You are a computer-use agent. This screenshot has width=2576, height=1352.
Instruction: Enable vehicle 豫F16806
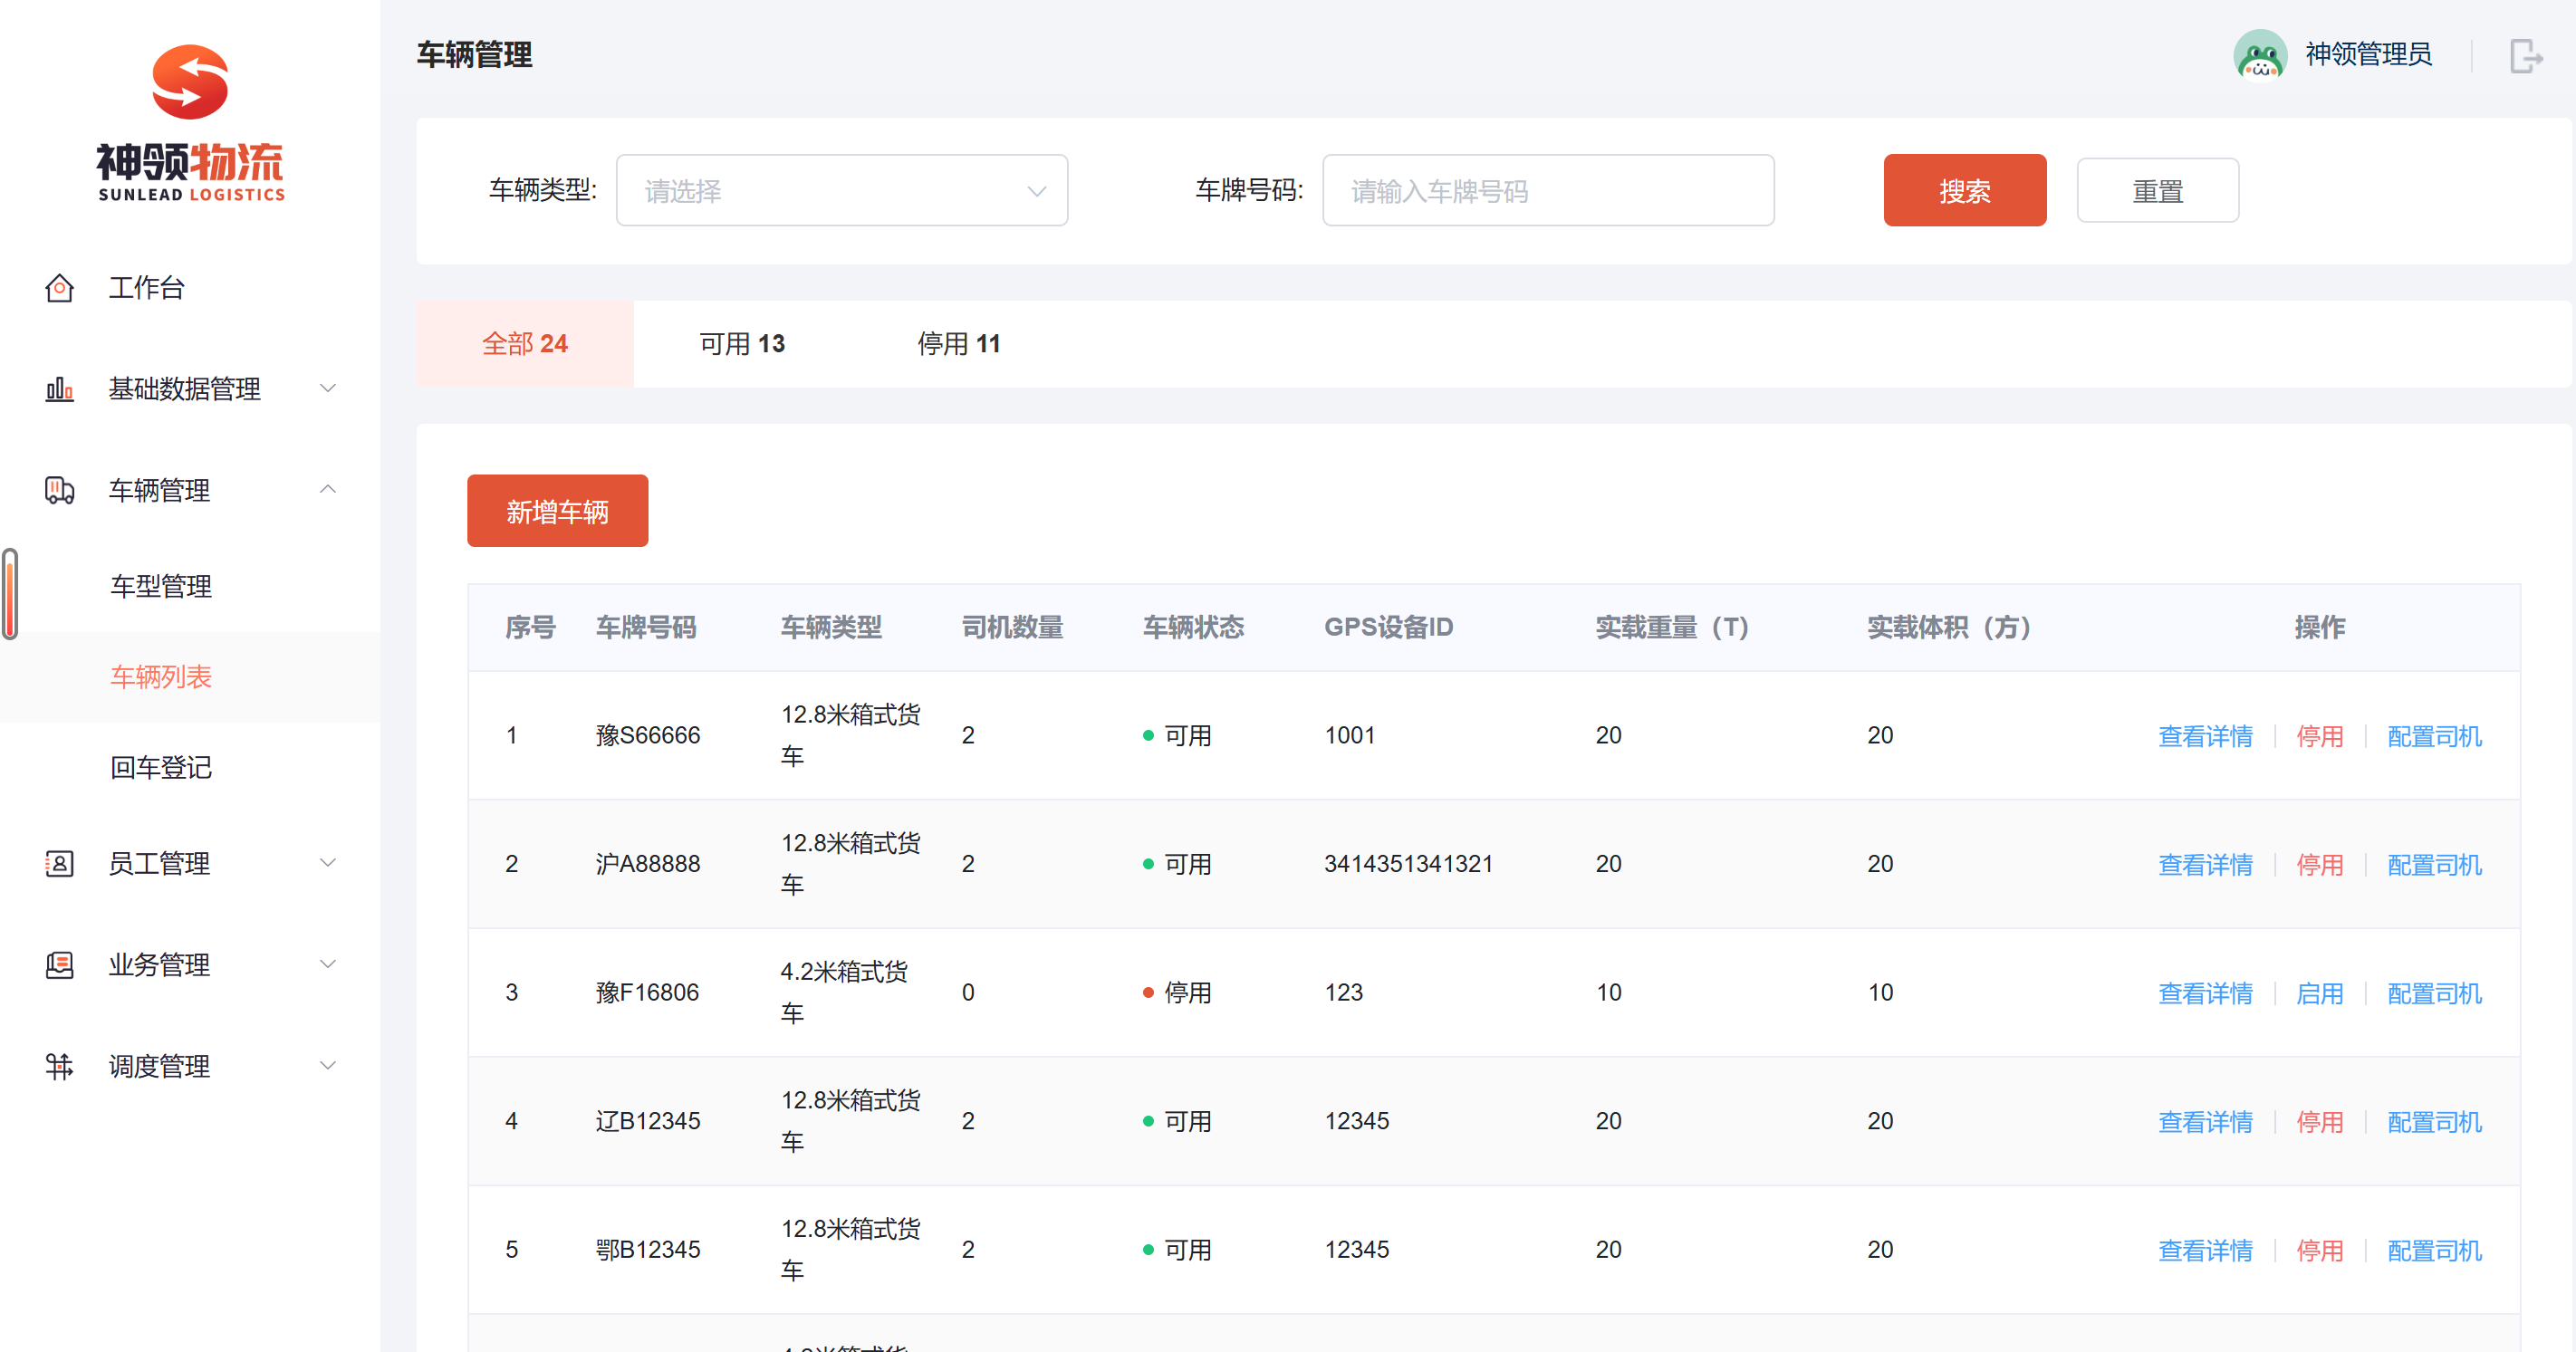pyautogui.click(x=2320, y=993)
